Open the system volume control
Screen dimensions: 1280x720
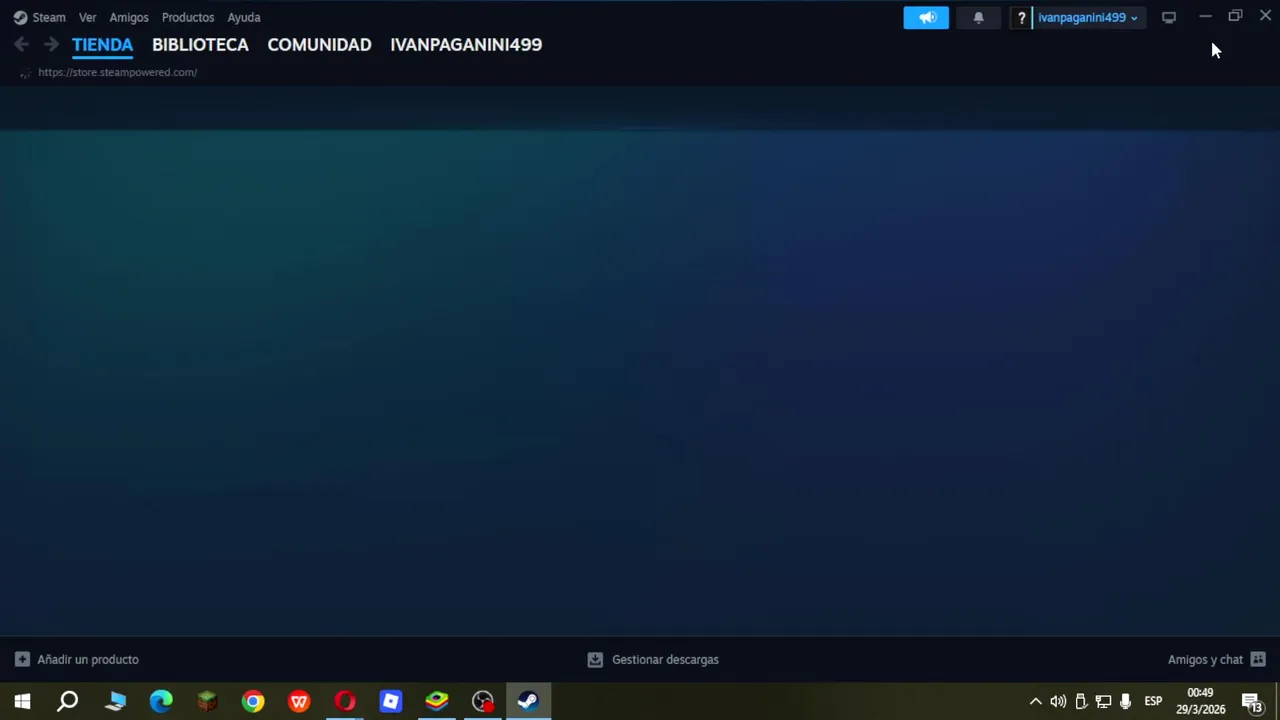pos(1058,701)
